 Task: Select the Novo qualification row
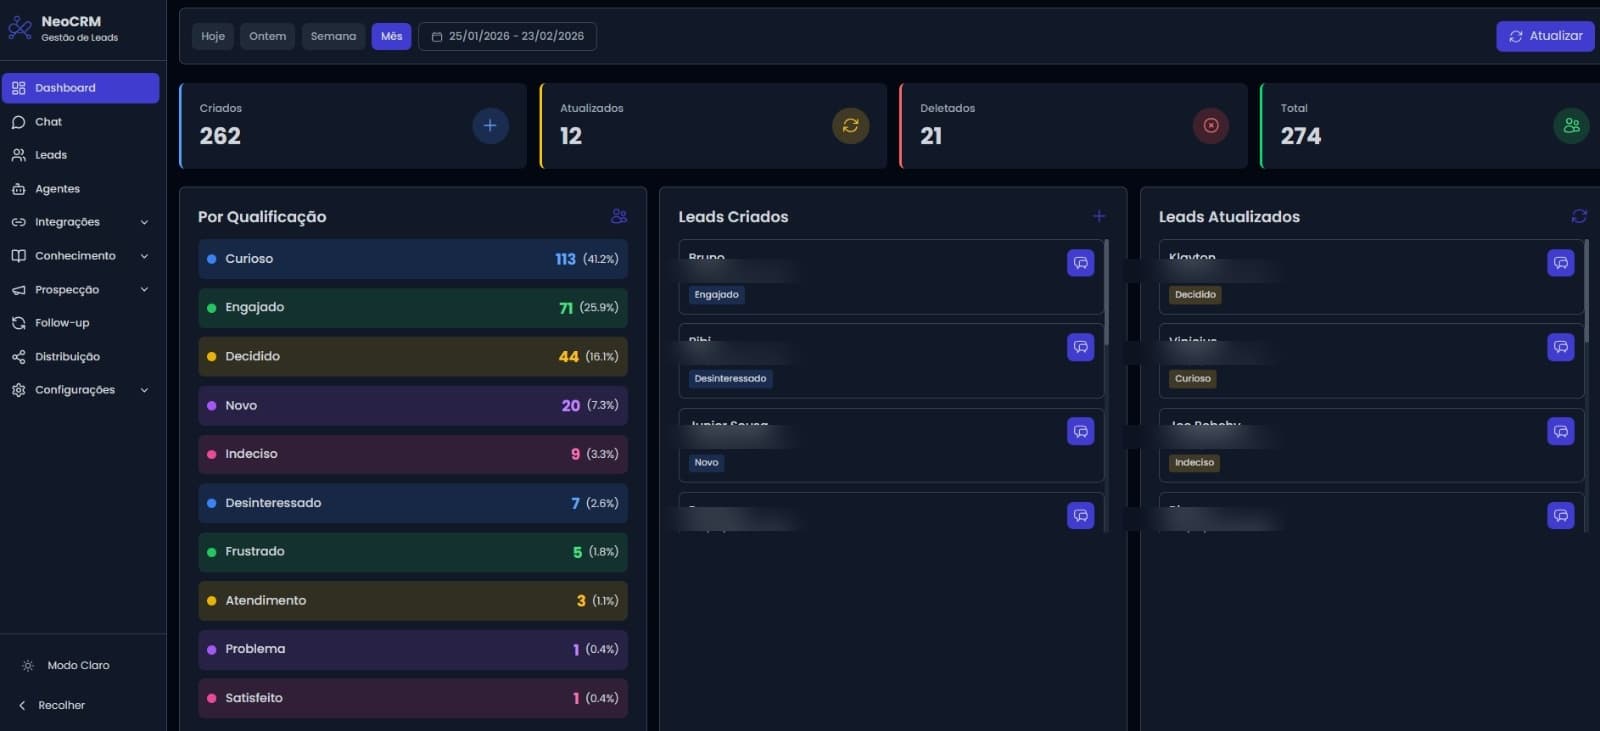[413, 406]
